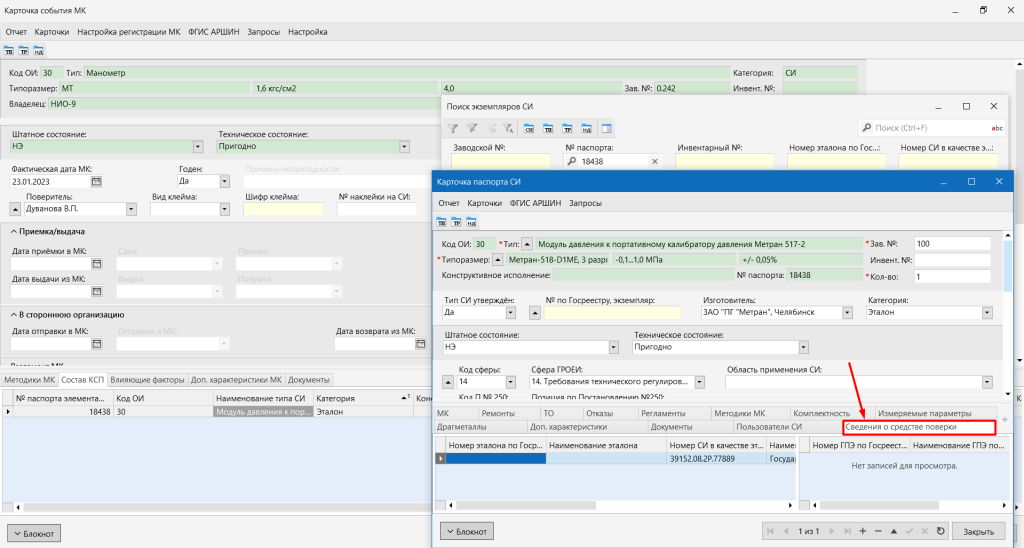1024x548 pixels.
Task: Open calendar for Дата возврата из МК
Action: click(x=420, y=344)
